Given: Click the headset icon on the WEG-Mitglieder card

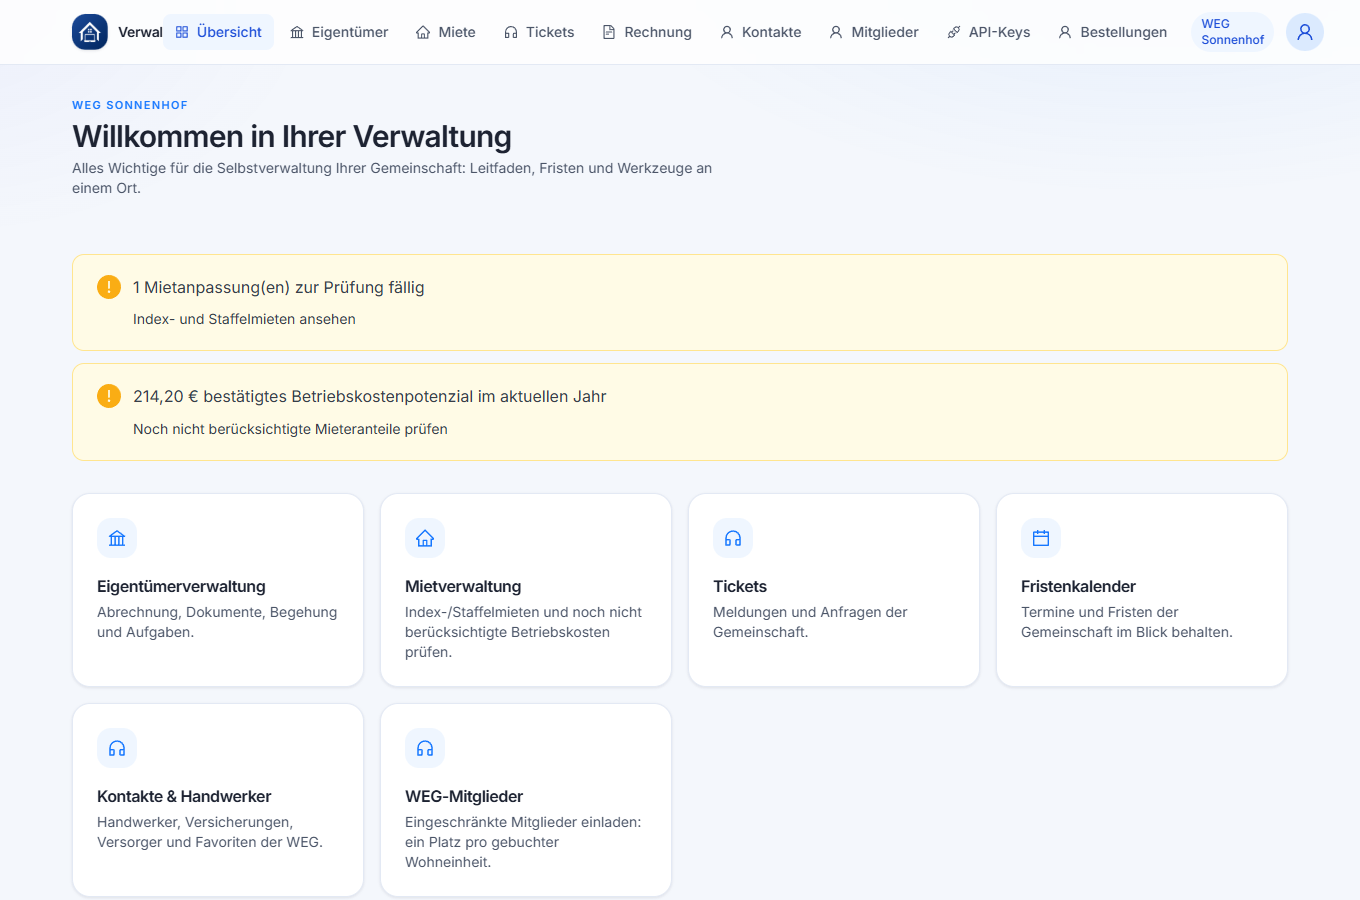Looking at the screenshot, I should 425,748.
